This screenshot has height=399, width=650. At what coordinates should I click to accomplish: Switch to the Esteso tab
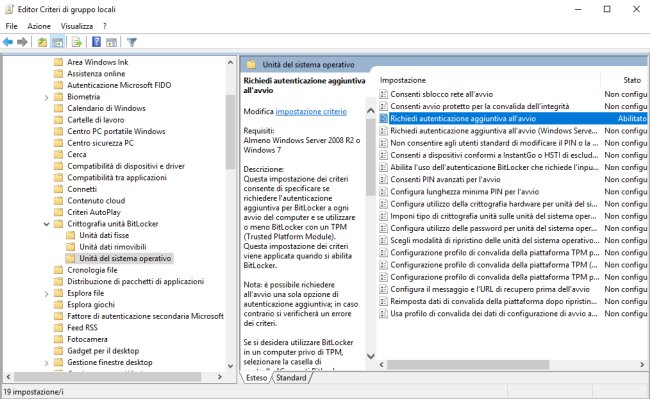point(257,377)
